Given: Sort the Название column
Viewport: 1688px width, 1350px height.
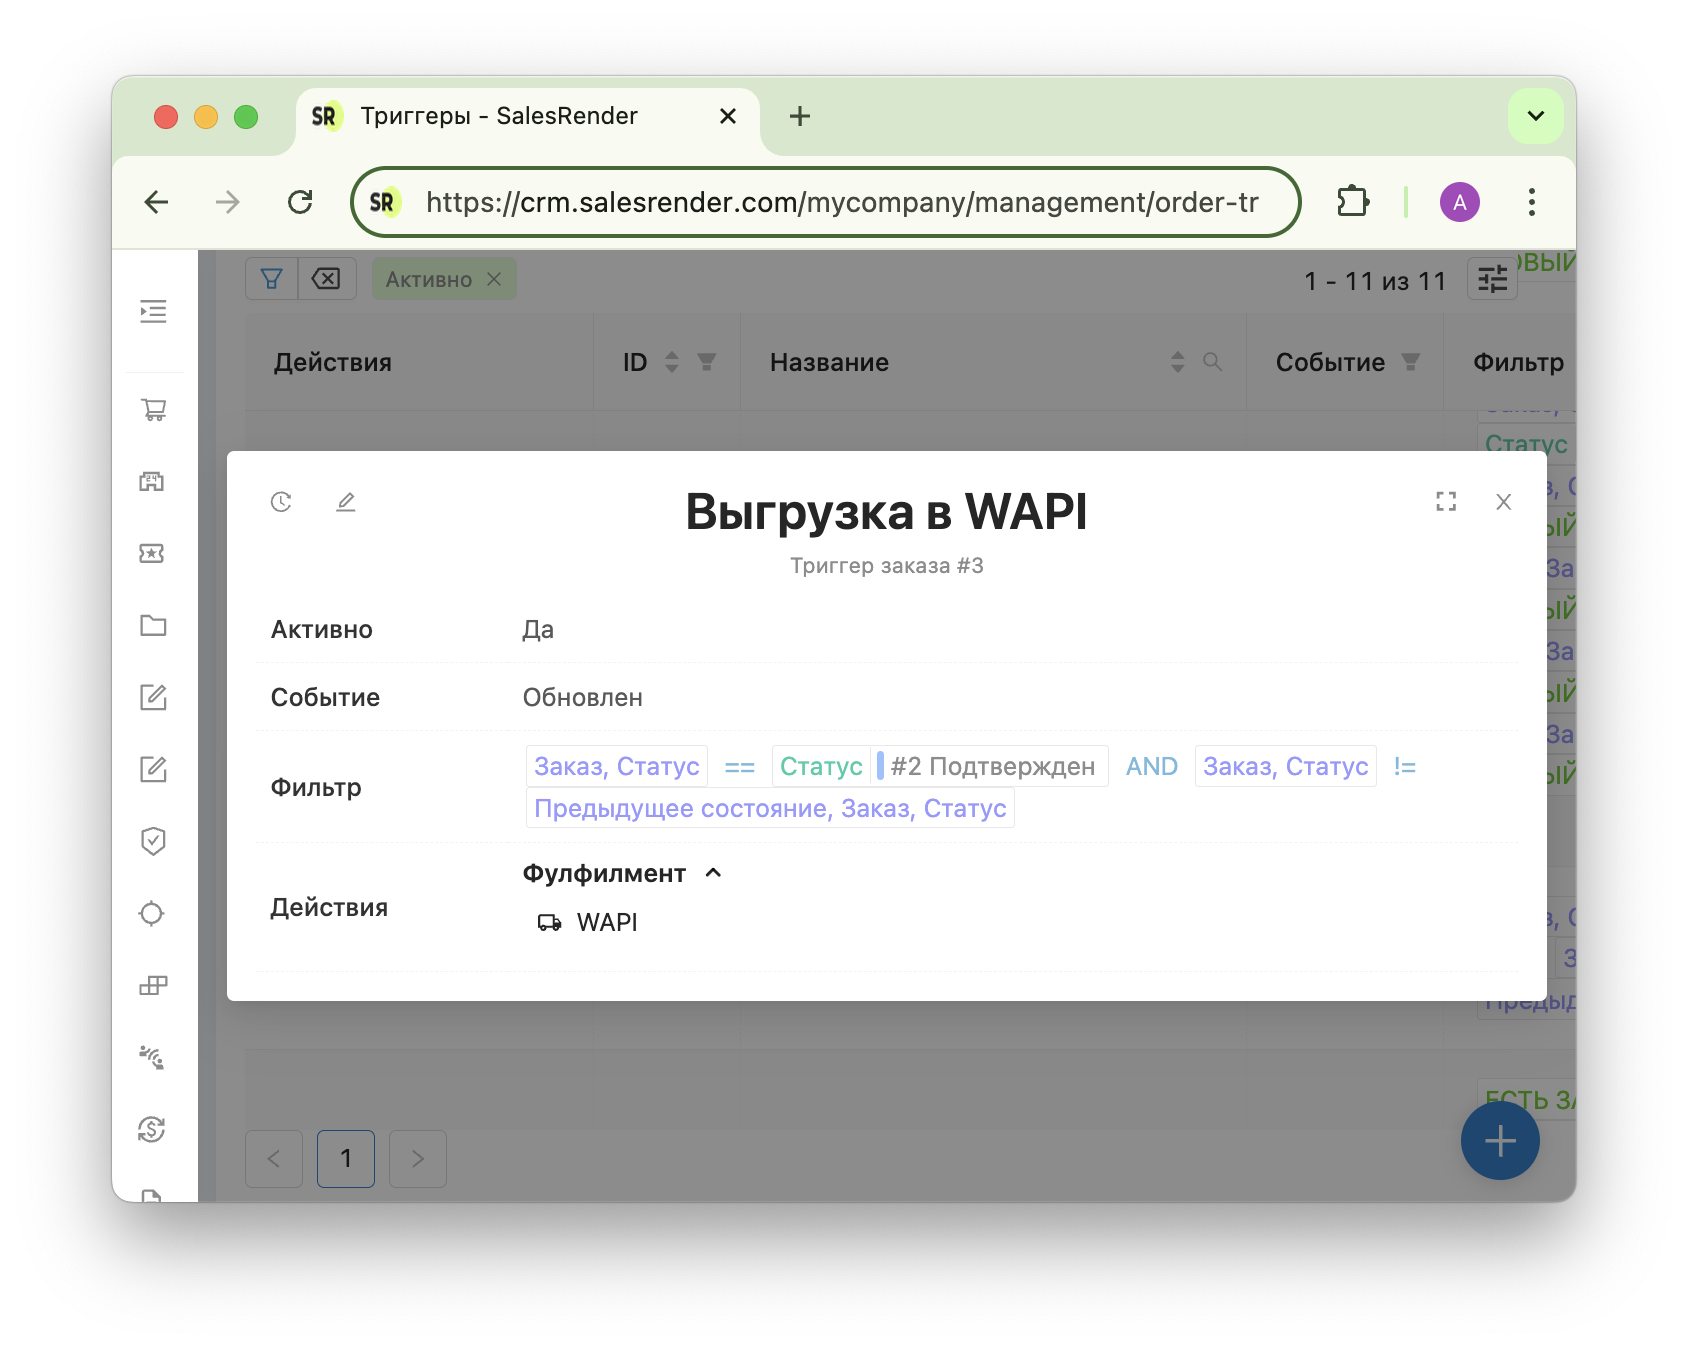Looking at the screenshot, I should (1178, 362).
